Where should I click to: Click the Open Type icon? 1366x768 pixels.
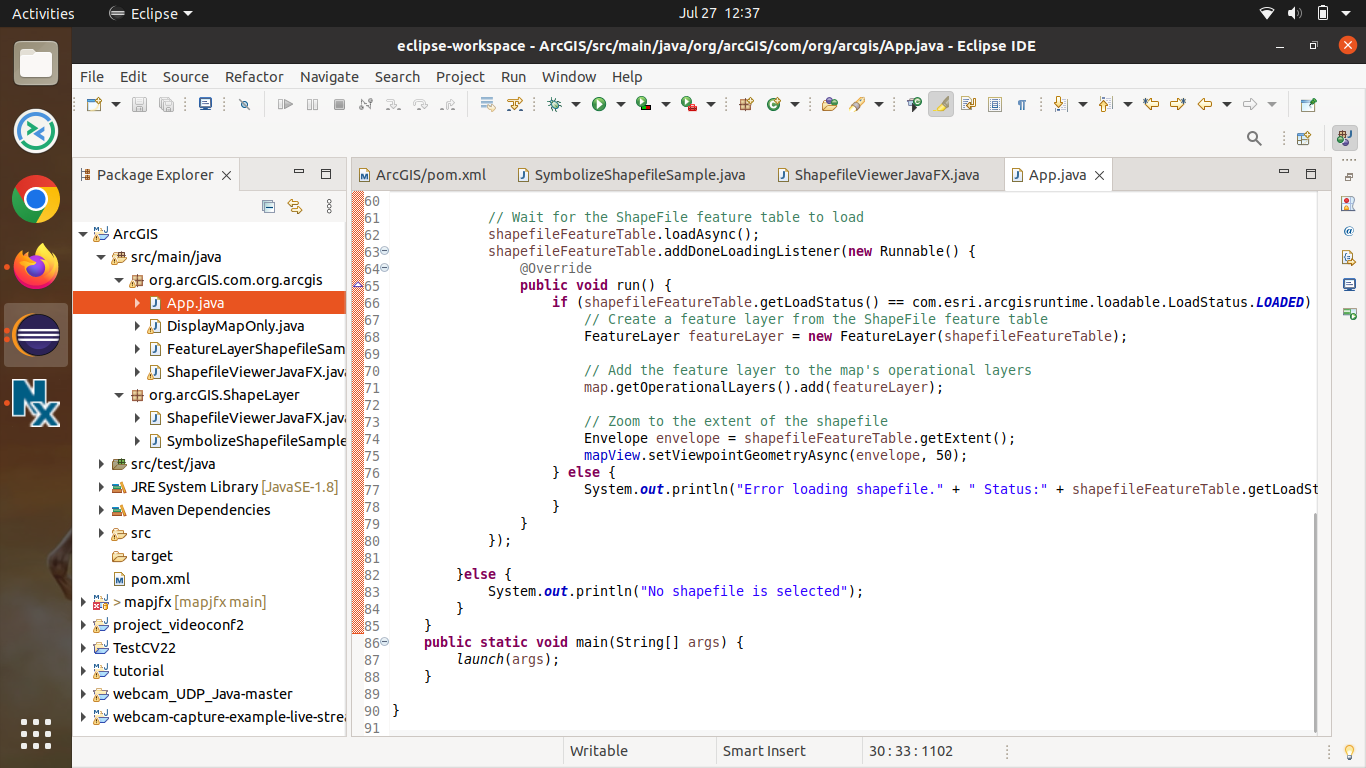tap(830, 104)
